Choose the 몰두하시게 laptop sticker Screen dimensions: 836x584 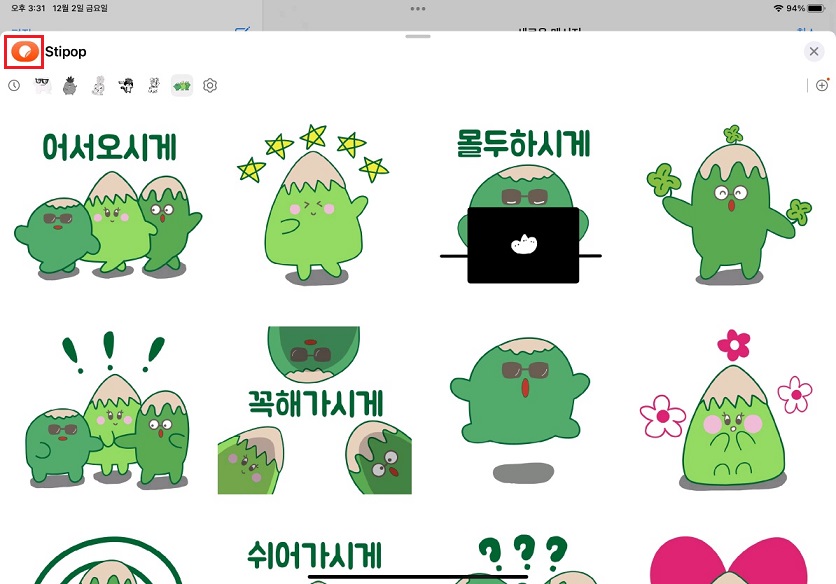pyautogui.click(x=522, y=206)
